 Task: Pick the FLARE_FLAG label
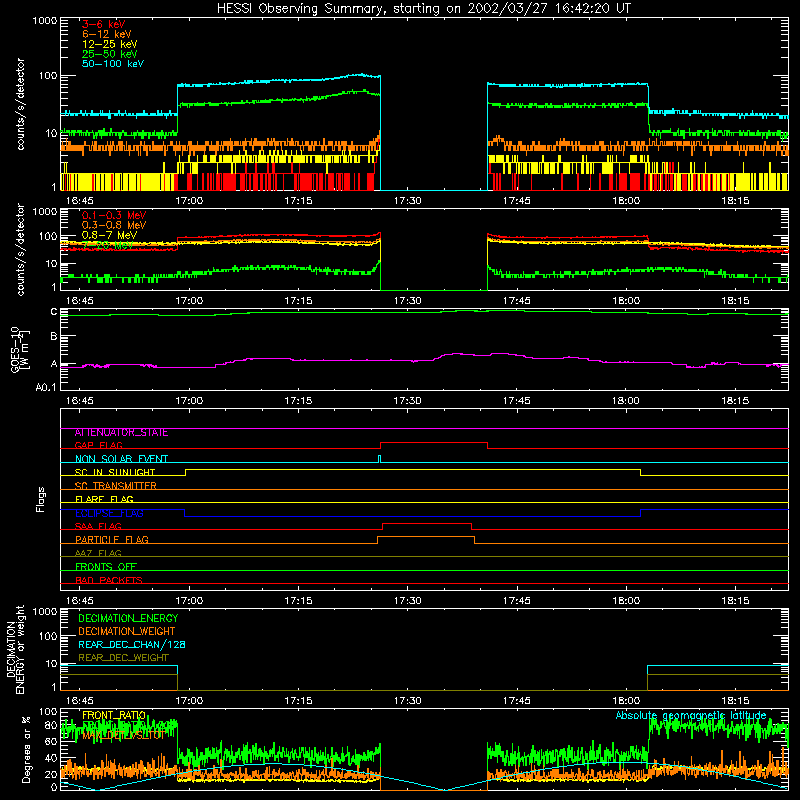tap(104, 499)
